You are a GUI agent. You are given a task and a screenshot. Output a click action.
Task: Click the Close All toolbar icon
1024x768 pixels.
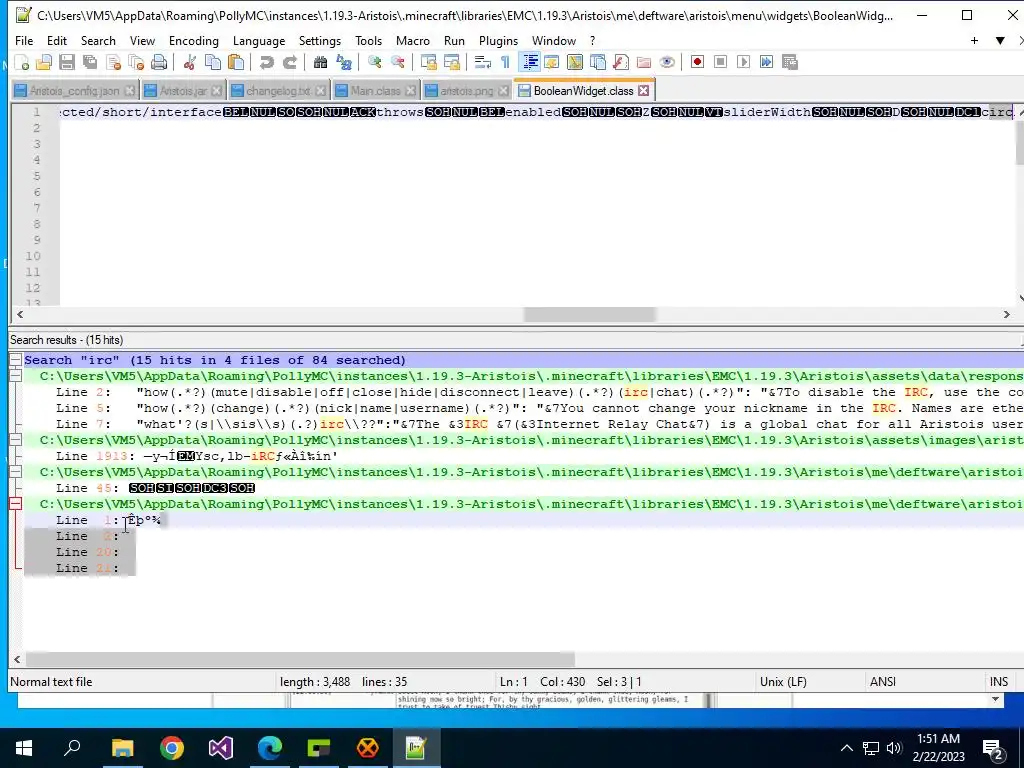click(136, 63)
